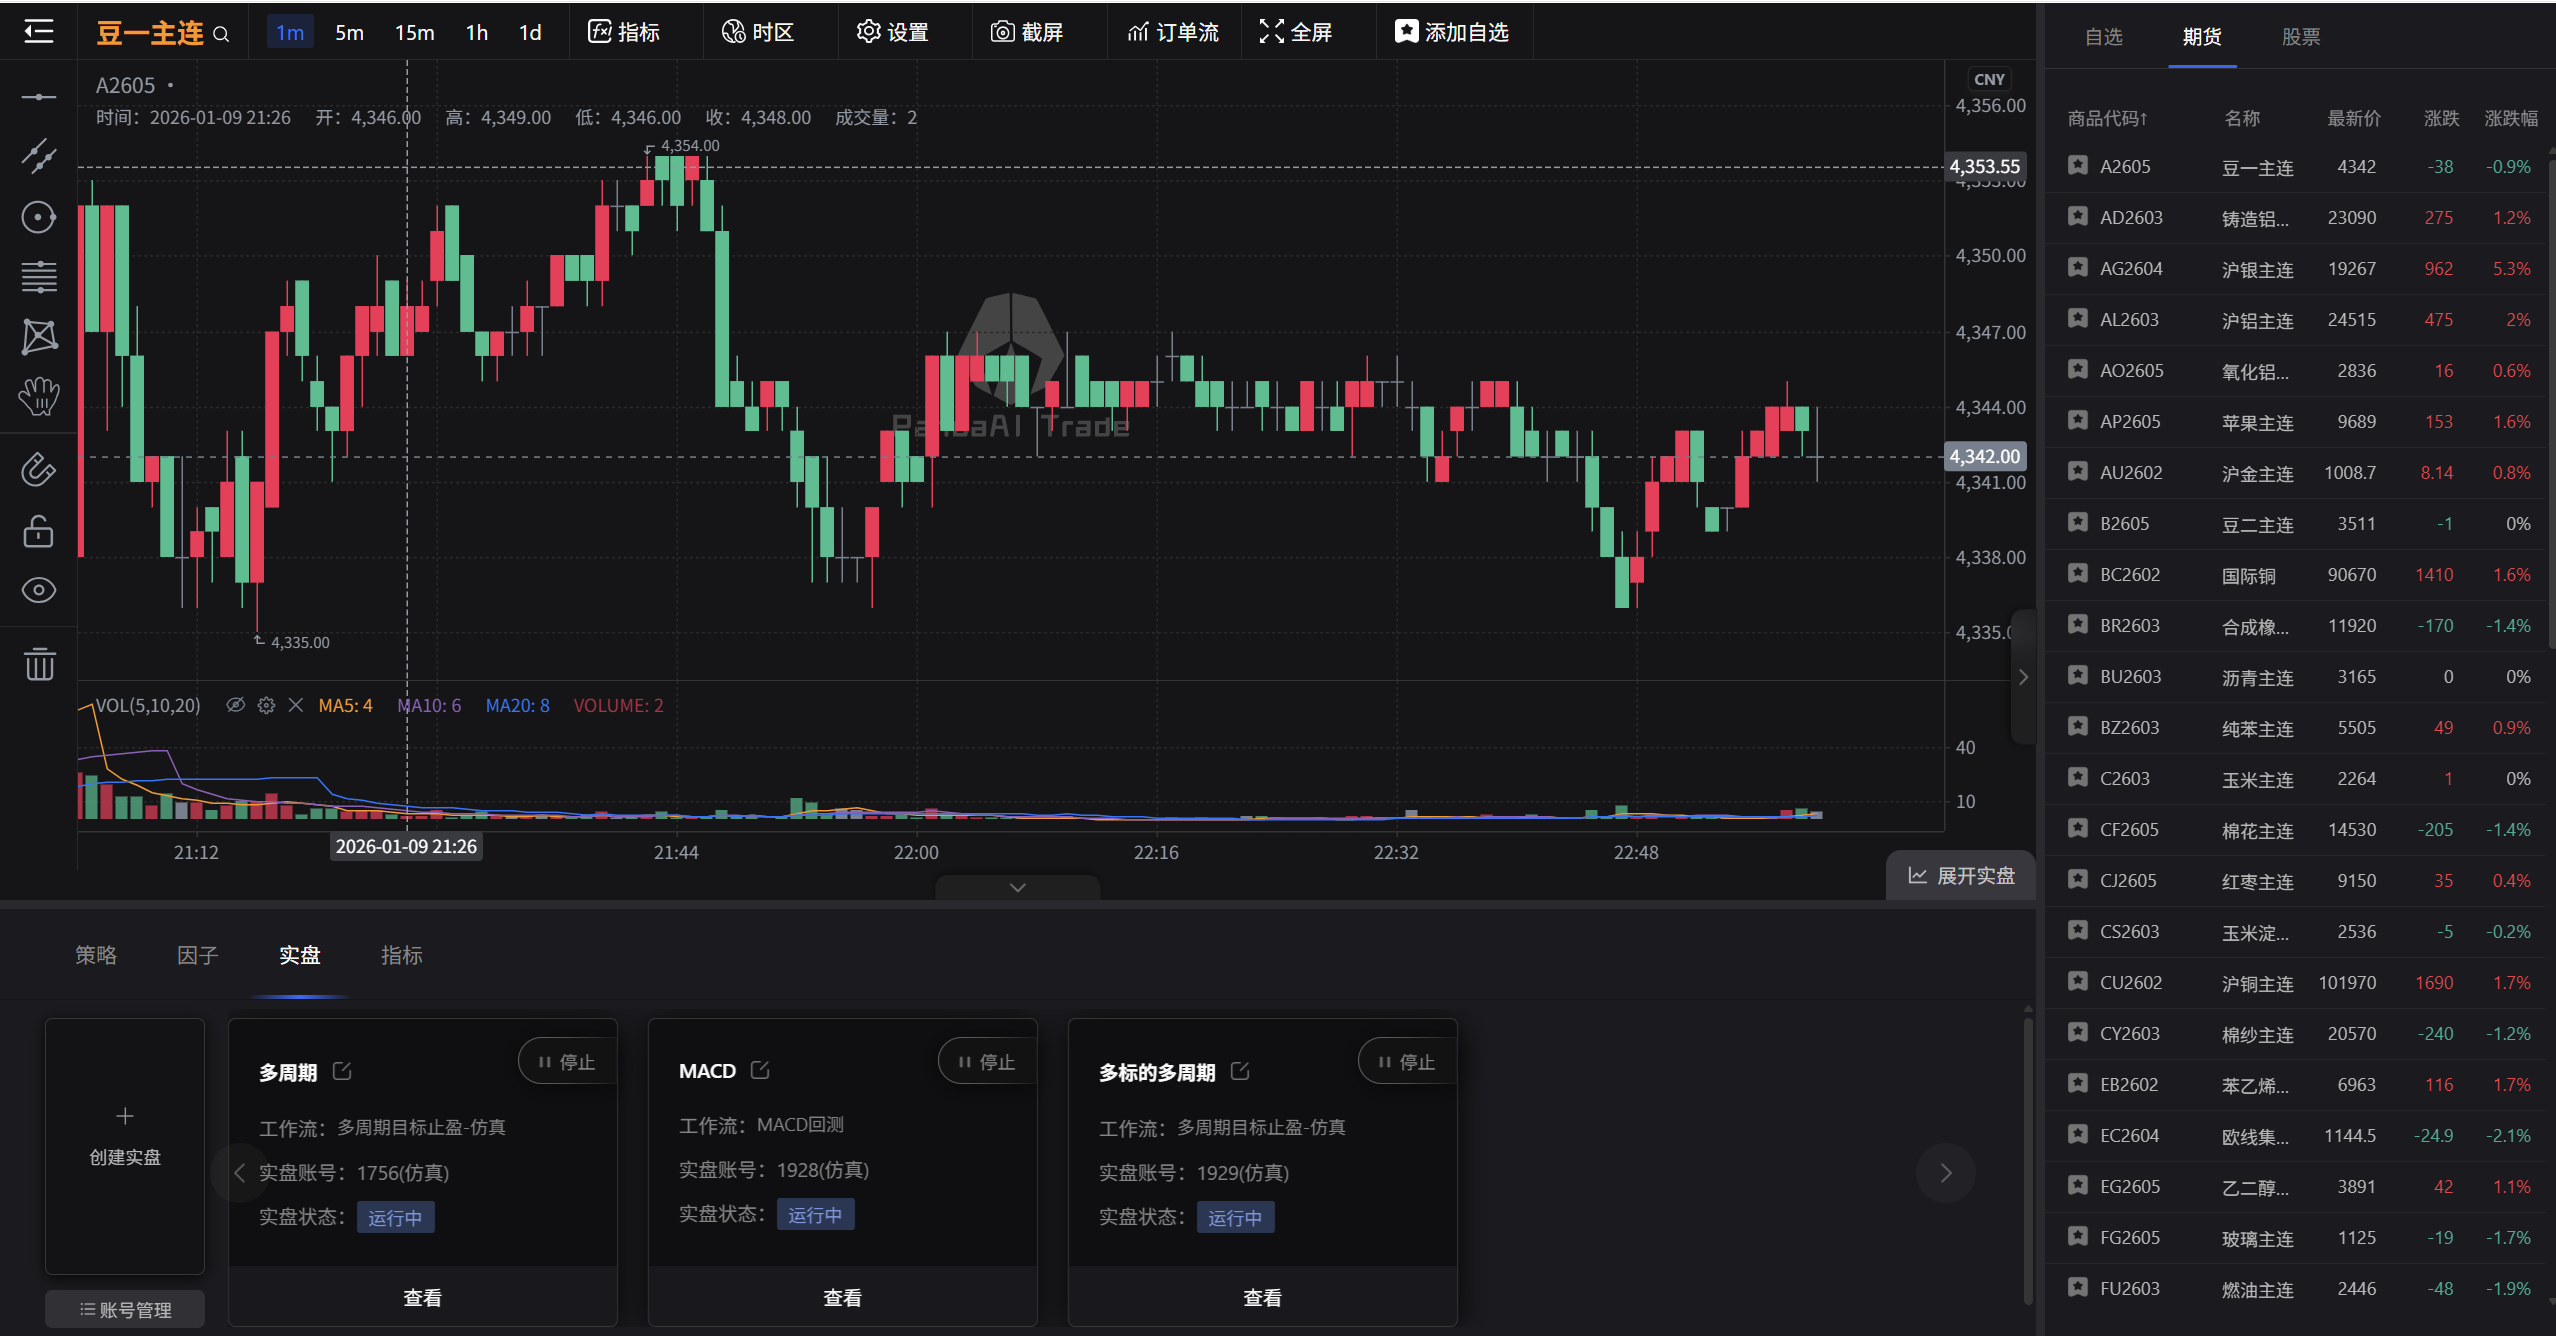Add symbol to watchlist via 添加自选
The image size is (2556, 1336).
[1452, 32]
